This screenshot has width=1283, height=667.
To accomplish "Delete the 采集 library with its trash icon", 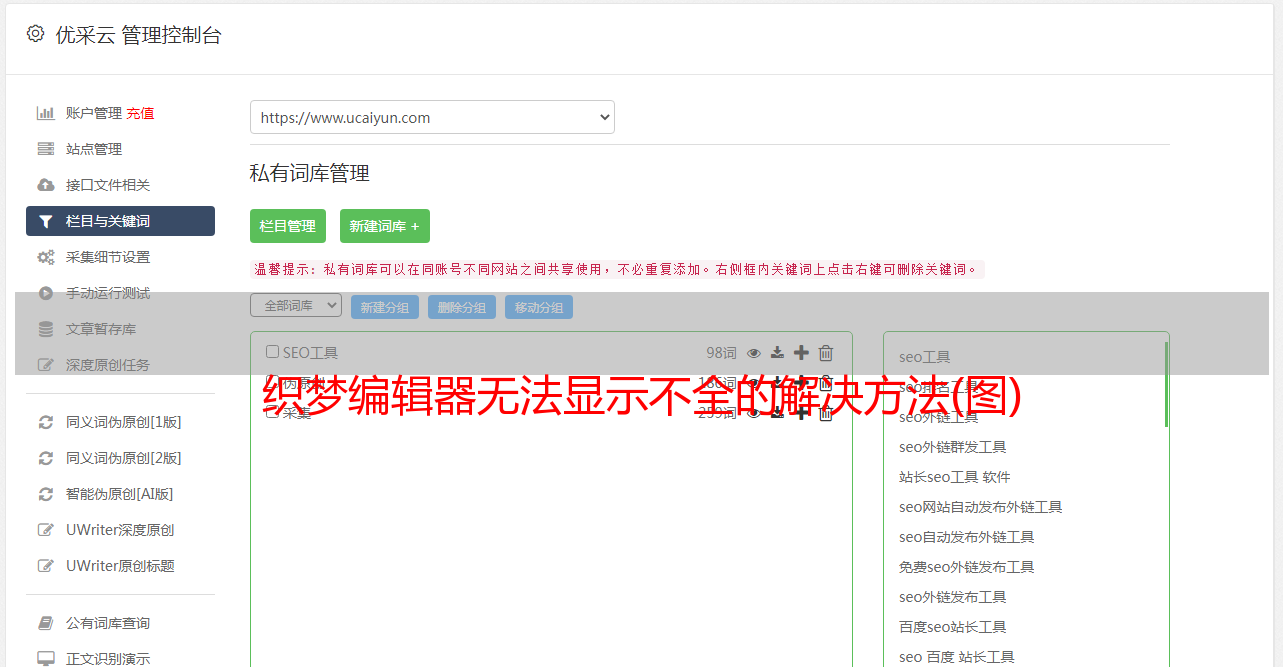I will click(826, 413).
